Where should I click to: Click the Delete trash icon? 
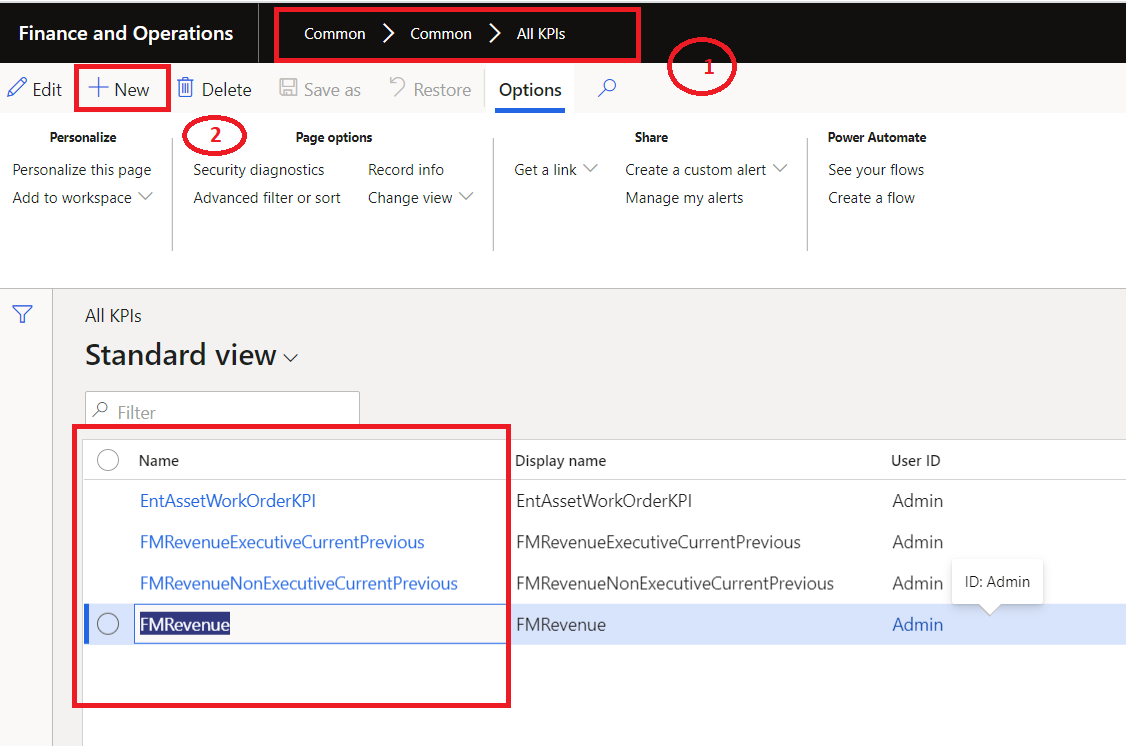point(184,88)
